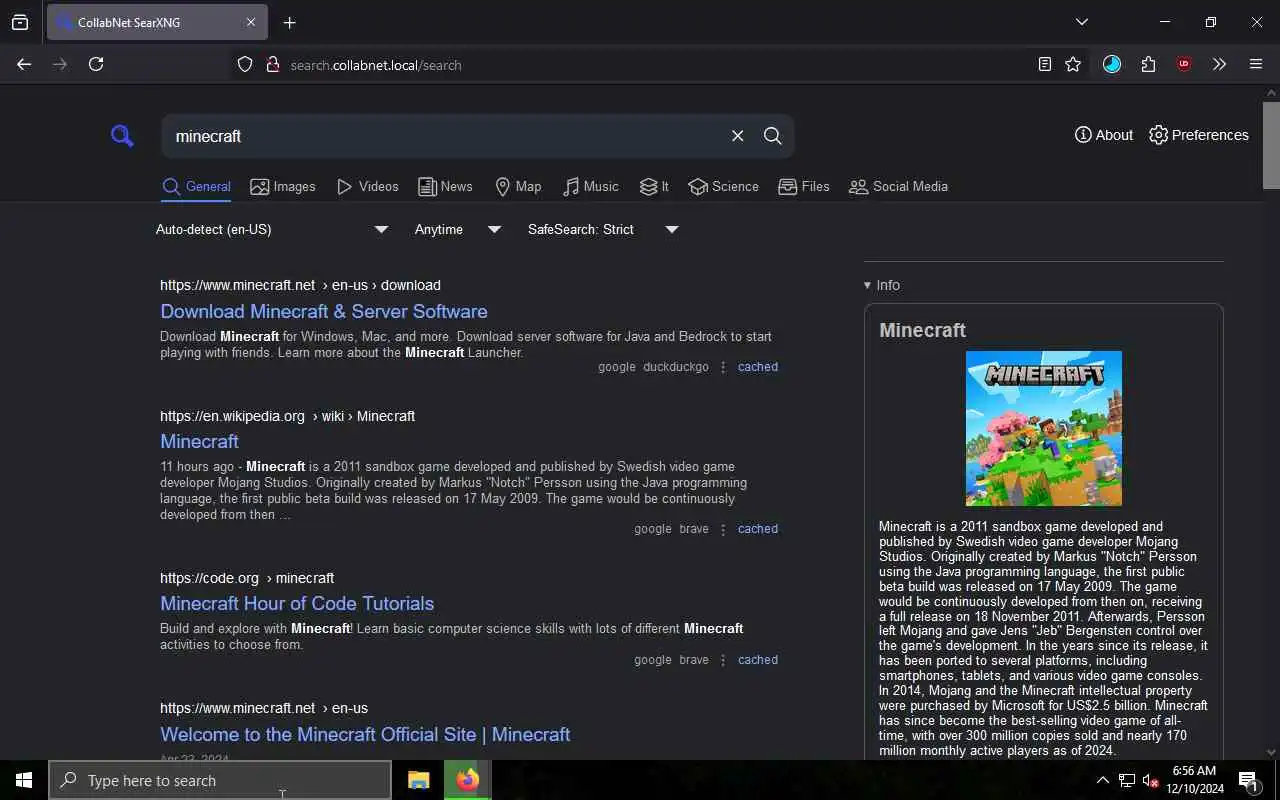Open a new browser tab
The height and width of the screenshot is (800, 1280).
pyautogui.click(x=289, y=22)
